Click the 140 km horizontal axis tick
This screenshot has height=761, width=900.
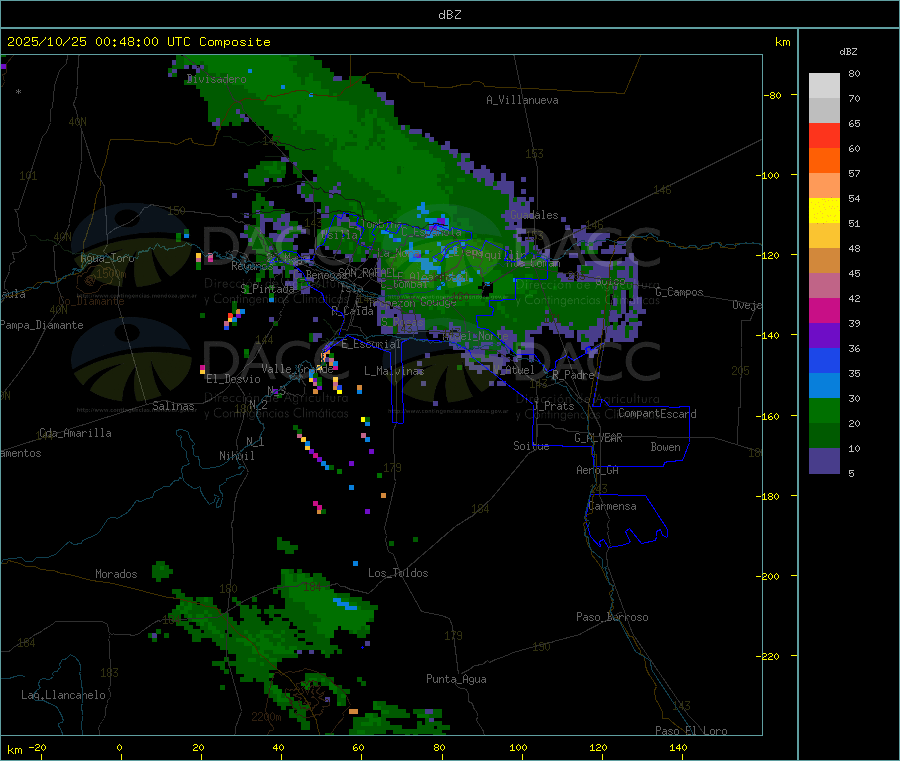(x=678, y=747)
